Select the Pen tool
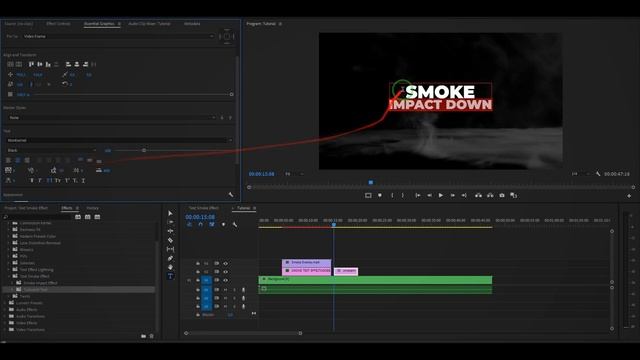The image size is (640, 360). point(170,258)
